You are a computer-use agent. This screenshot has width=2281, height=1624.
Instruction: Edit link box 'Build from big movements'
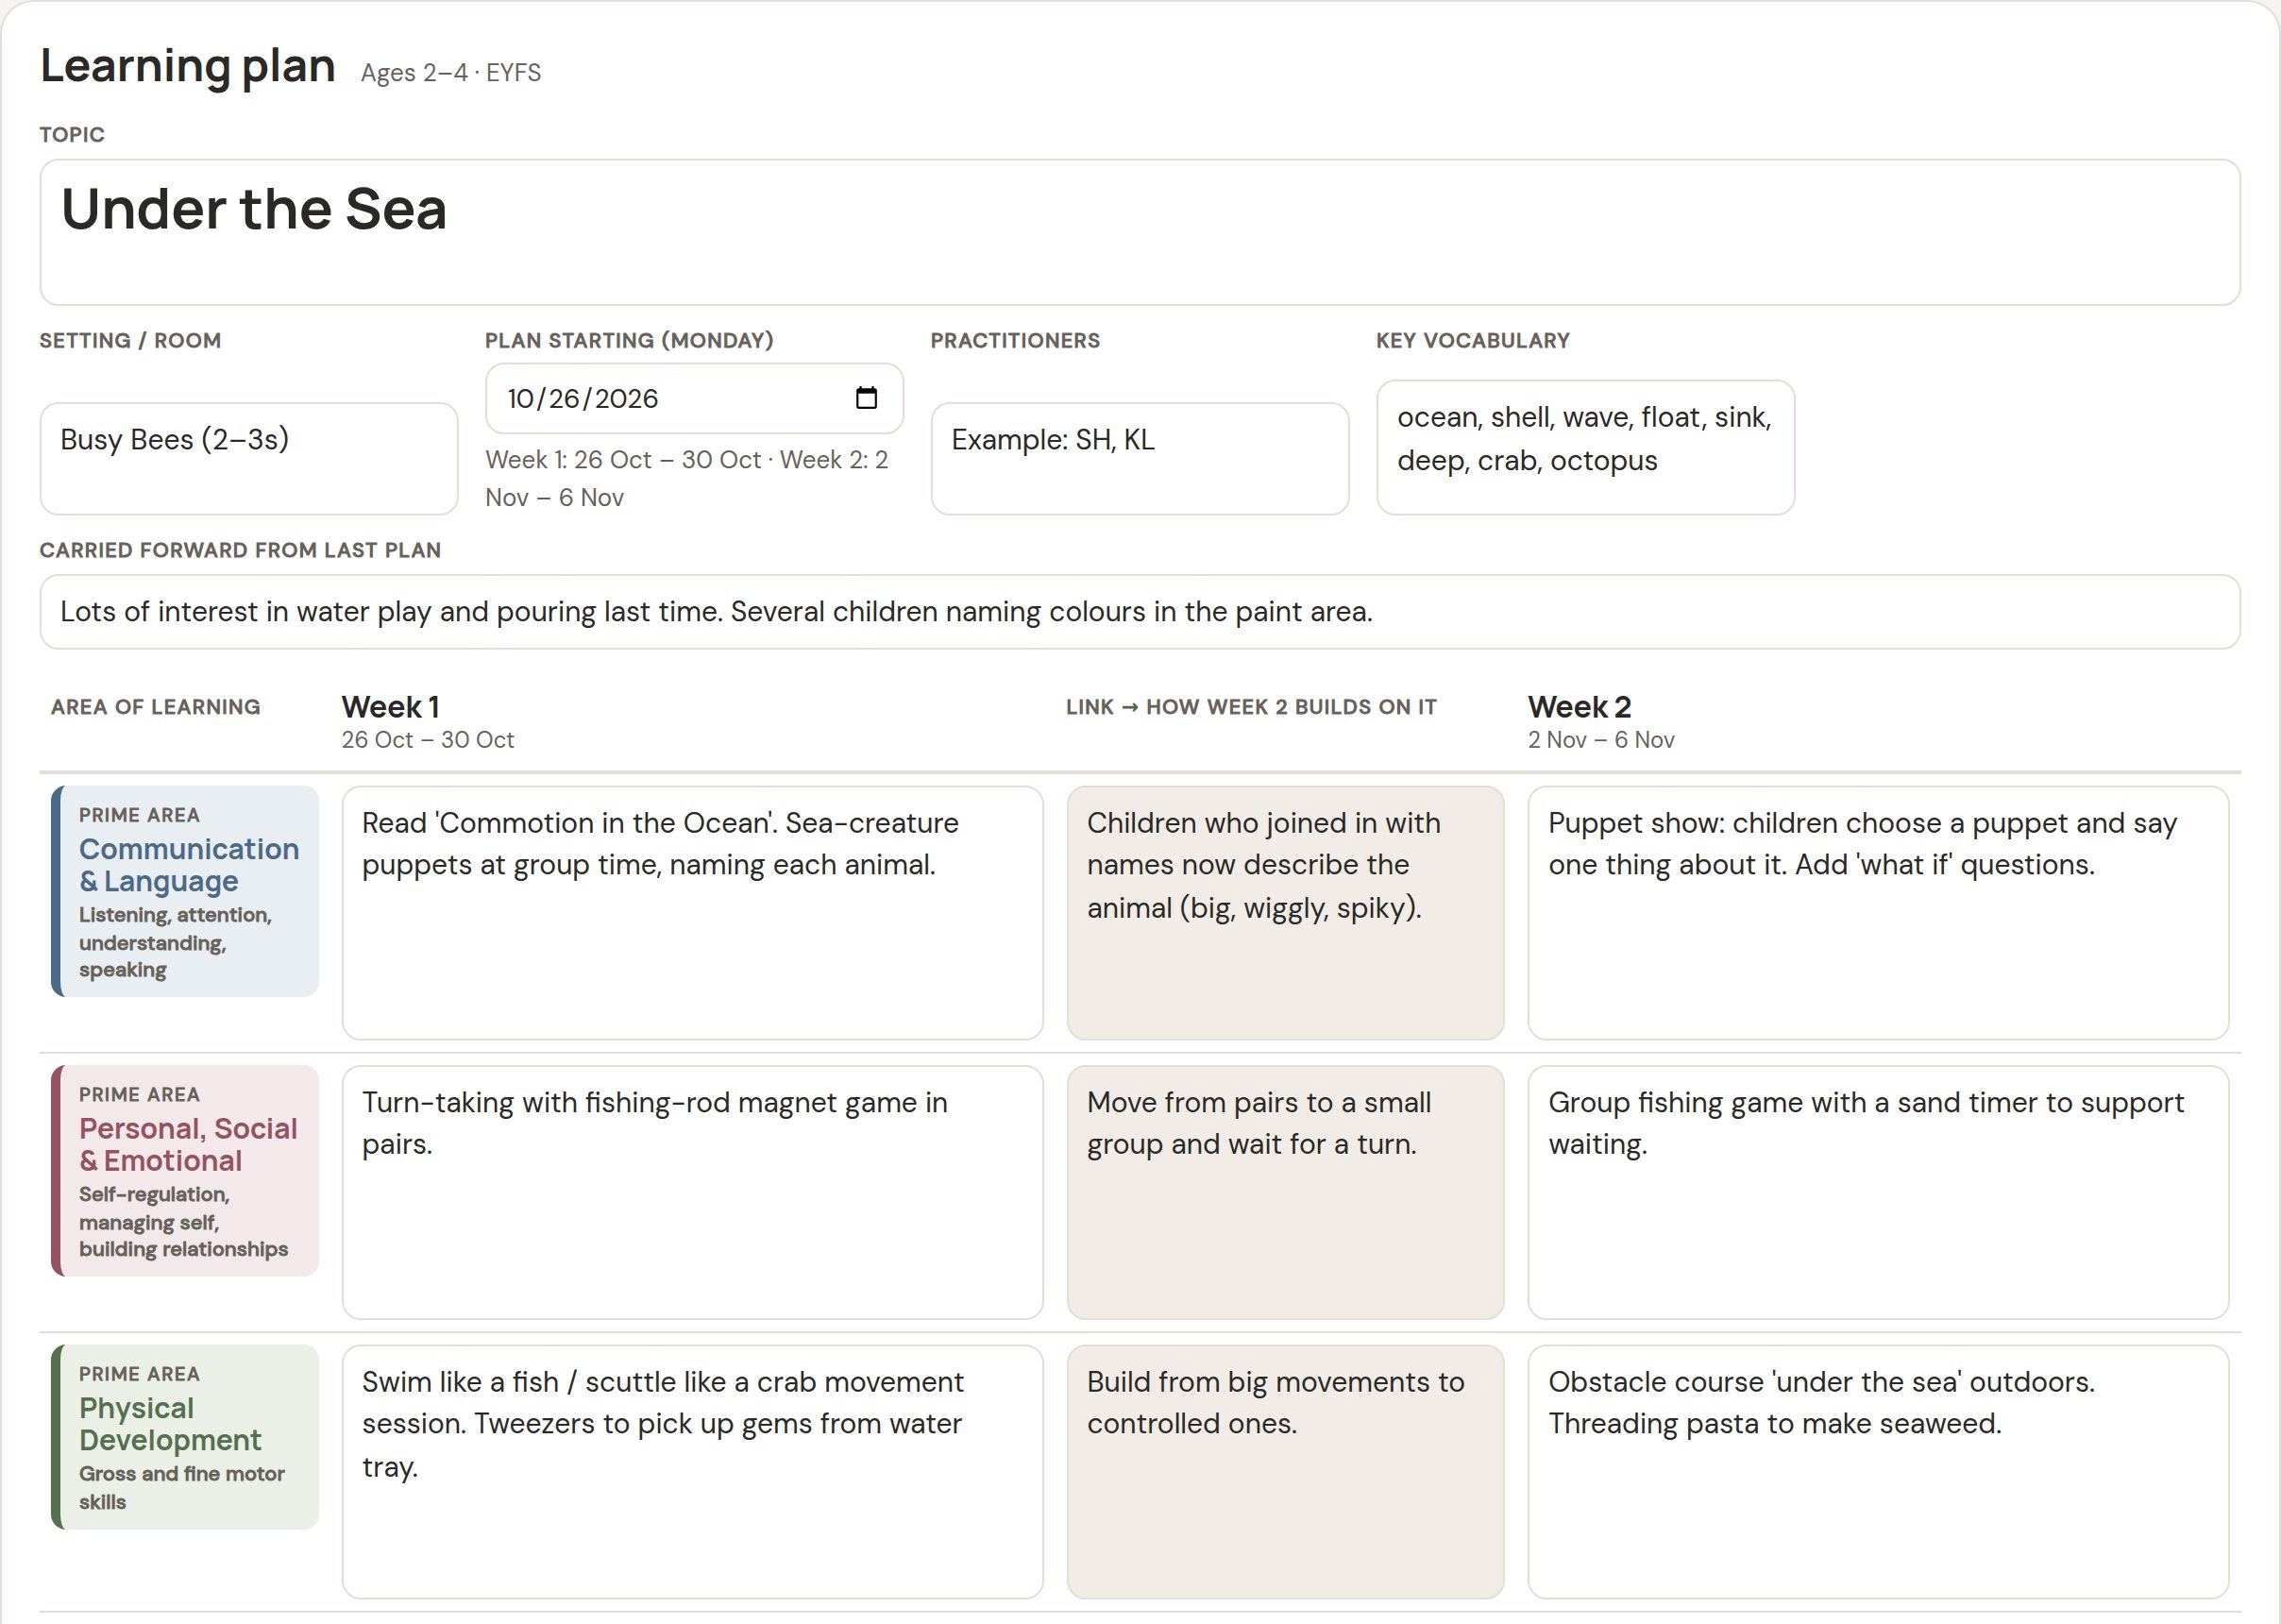[1285, 1472]
